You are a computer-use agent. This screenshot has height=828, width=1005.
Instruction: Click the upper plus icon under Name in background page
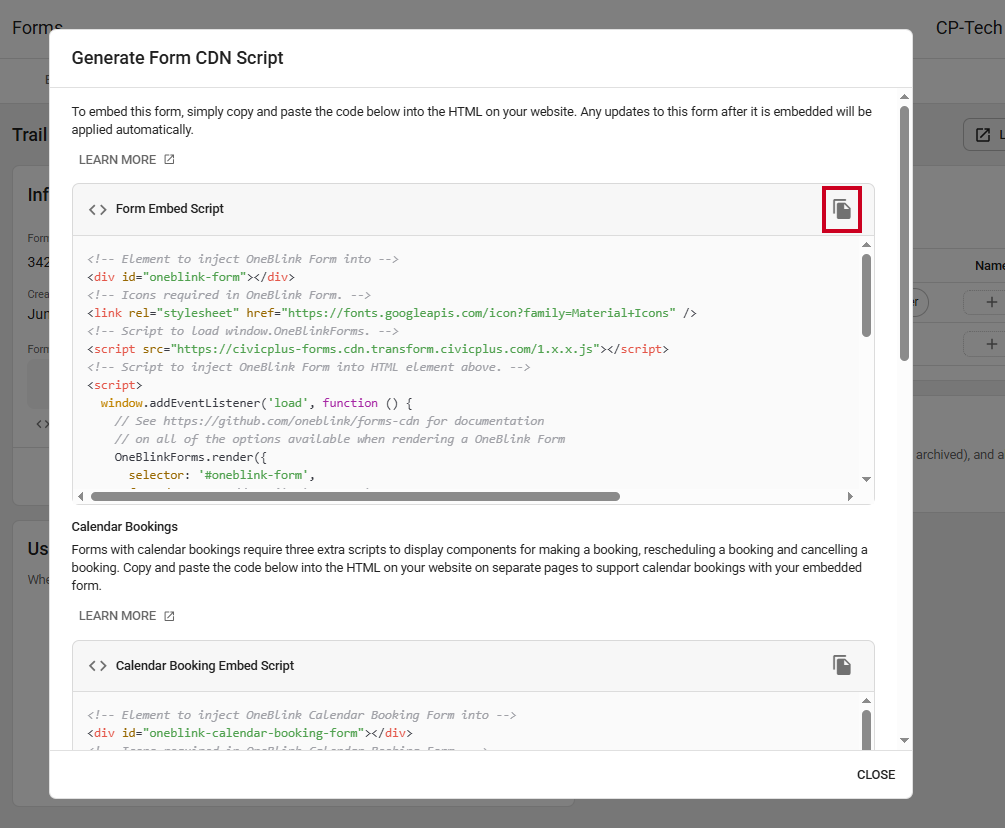pos(991,302)
